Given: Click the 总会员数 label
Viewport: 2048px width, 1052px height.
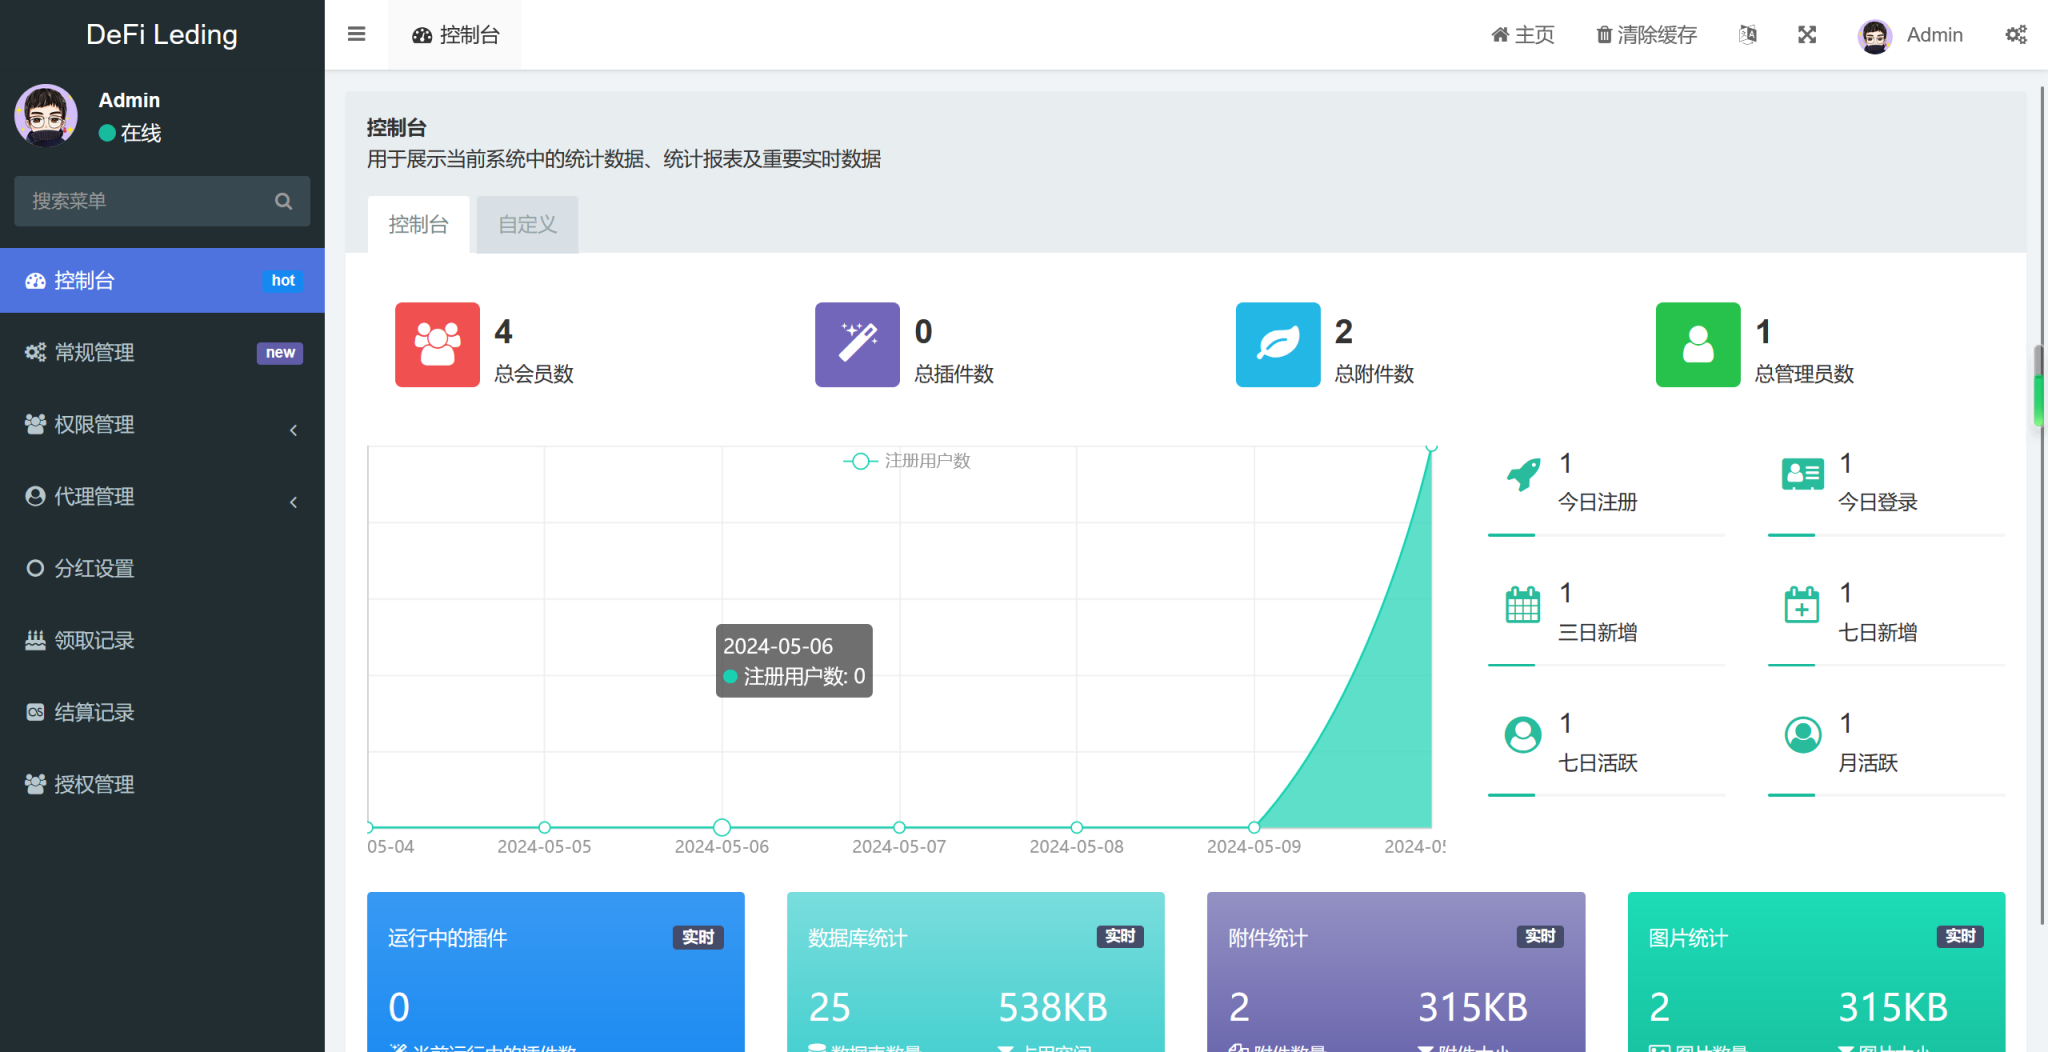Looking at the screenshot, I should [x=534, y=374].
